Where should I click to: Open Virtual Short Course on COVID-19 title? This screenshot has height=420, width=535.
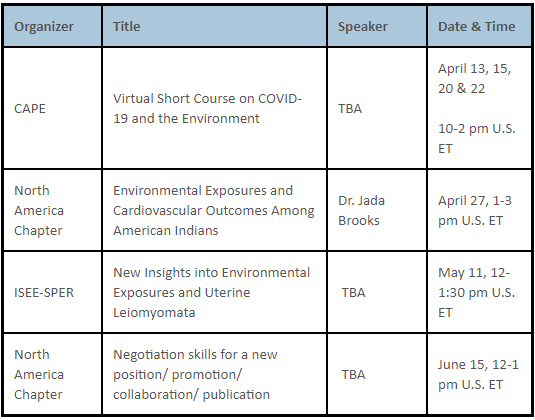click(x=207, y=108)
